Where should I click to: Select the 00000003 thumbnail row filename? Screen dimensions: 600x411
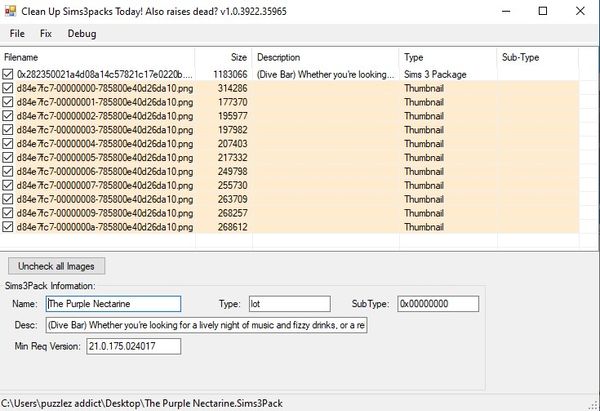tap(105, 130)
